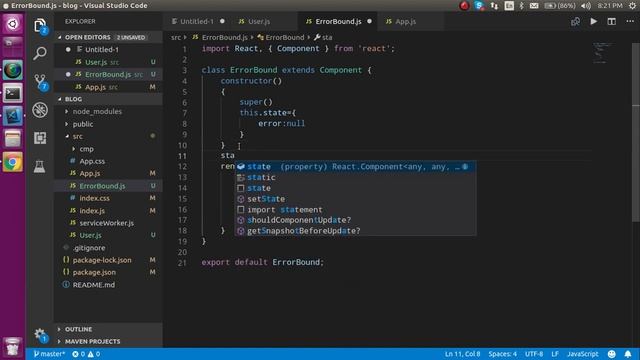Choose 'shouldComponentUpdate?' suggestion
The height and width of the screenshot is (360, 640).
[355, 220]
